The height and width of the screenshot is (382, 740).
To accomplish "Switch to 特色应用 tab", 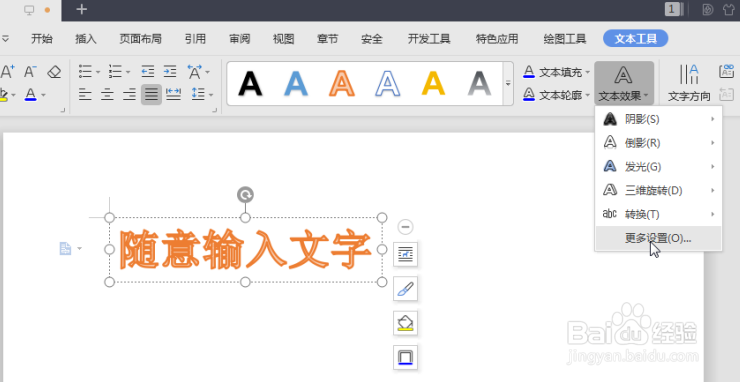I will pos(497,39).
